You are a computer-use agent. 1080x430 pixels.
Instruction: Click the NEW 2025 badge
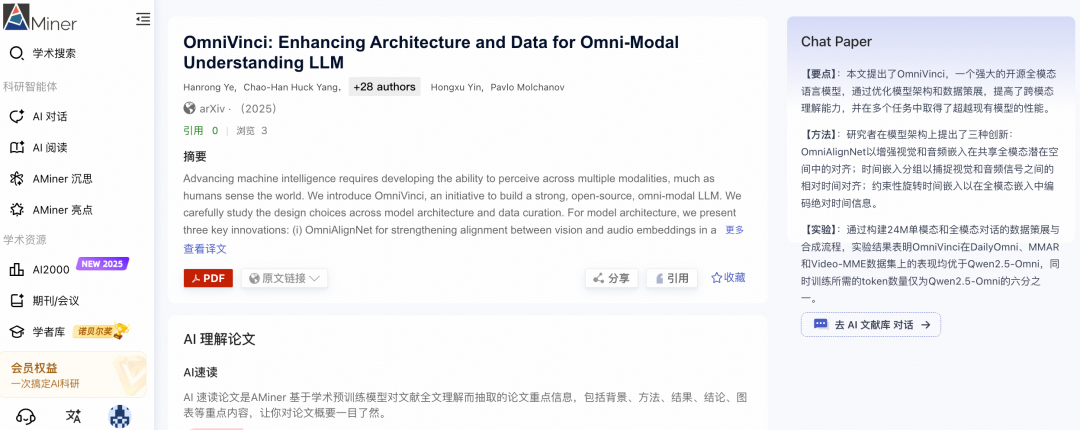coord(102,264)
